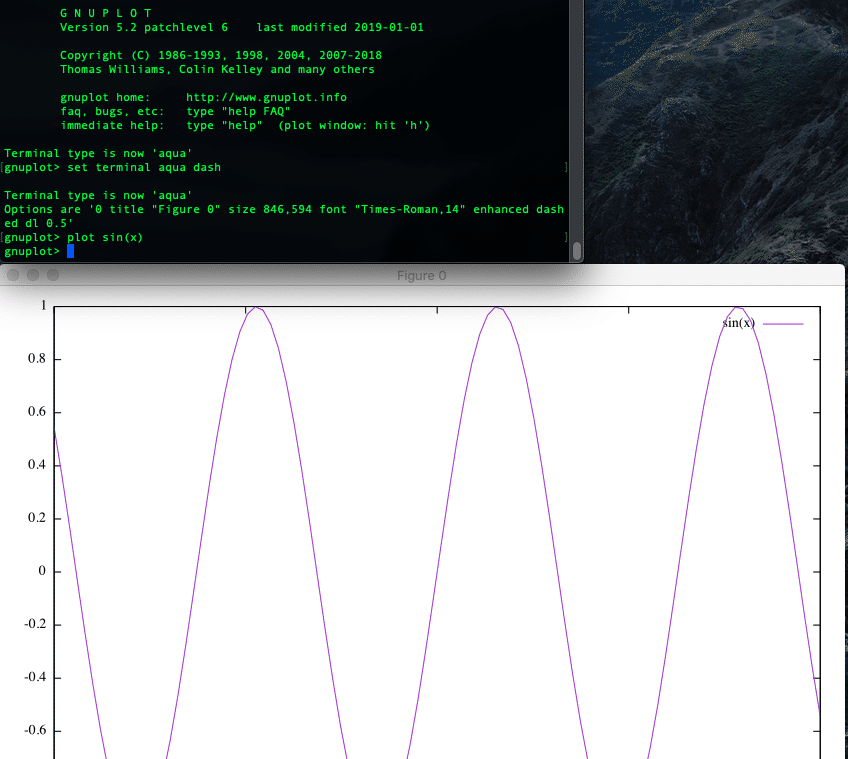Click the -0.4 y-axis tick label
The height and width of the screenshot is (759, 848).
[x=35, y=677]
